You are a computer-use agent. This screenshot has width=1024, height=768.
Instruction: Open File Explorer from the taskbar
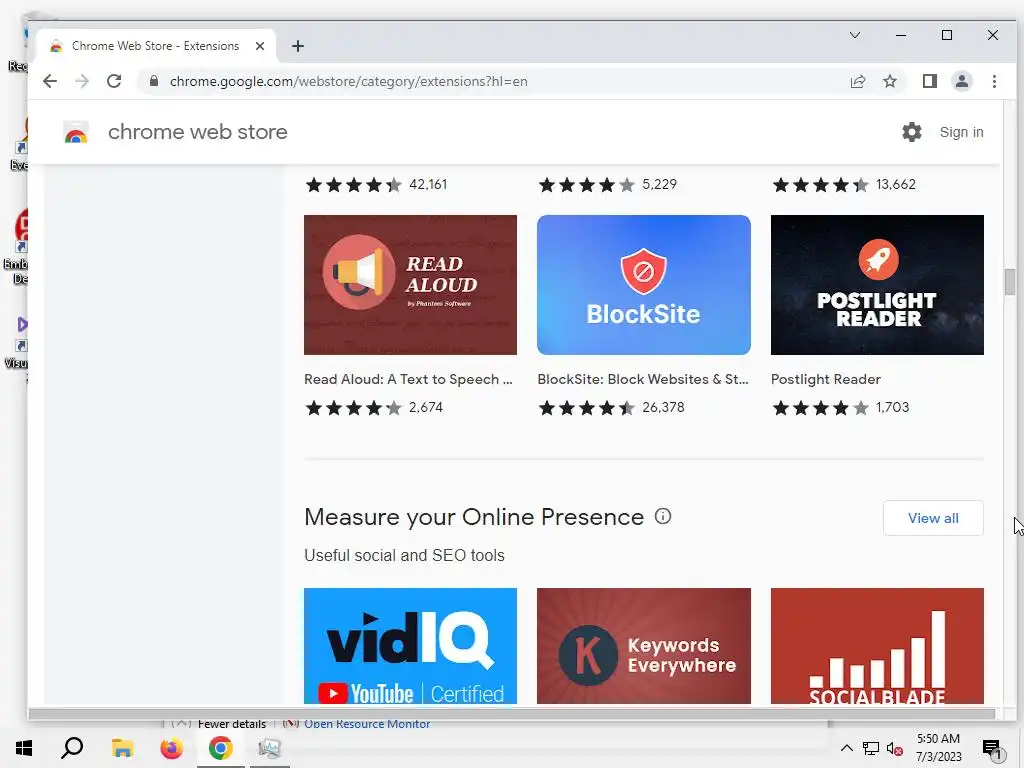[x=122, y=748]
